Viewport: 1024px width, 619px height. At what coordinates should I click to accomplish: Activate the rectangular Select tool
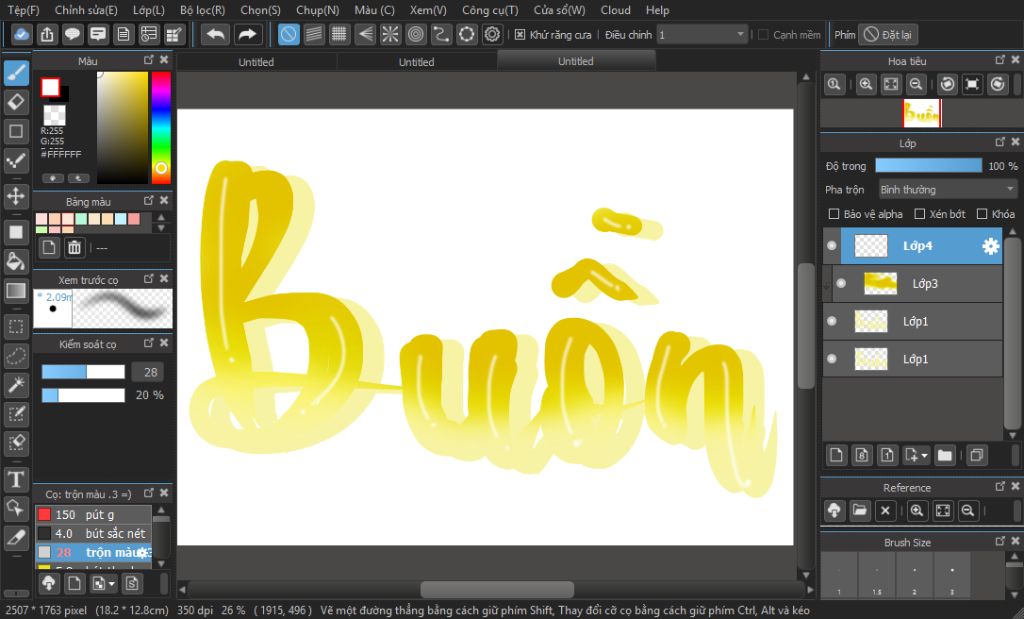[x=16, y=326]
